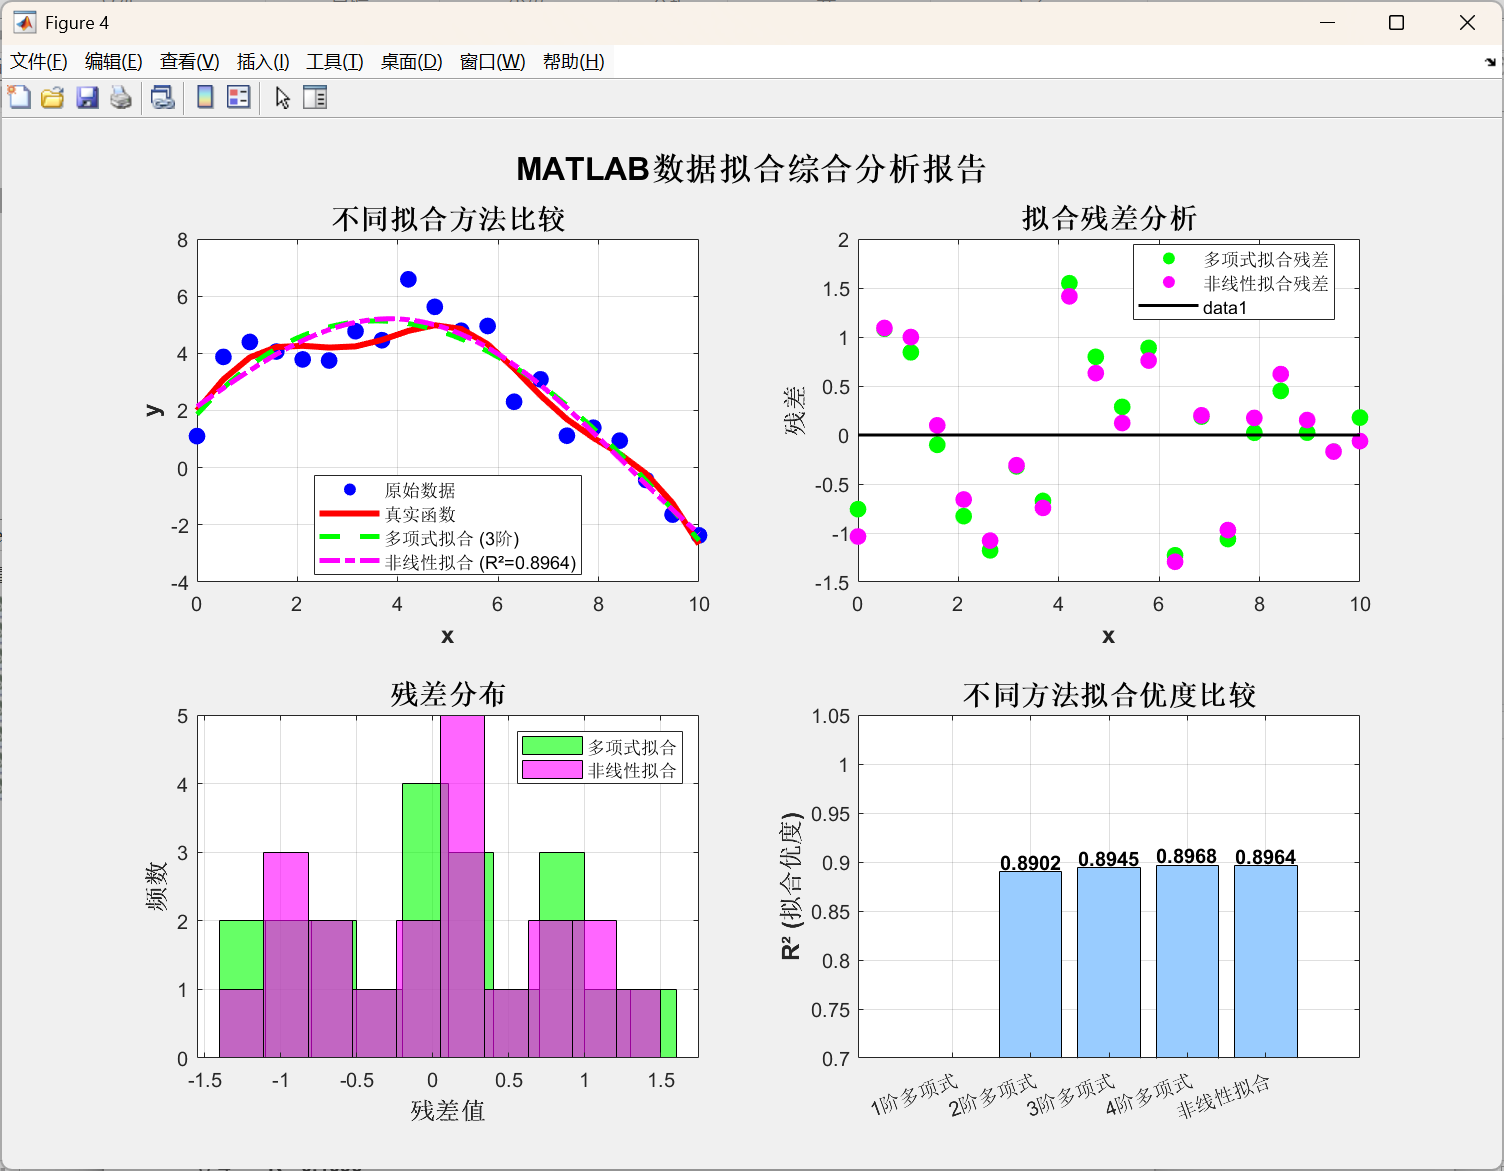The image size is (1504, 1171).
Task: Click the 2阶多项式 x-axis tick label
Action: point(993,1095)
